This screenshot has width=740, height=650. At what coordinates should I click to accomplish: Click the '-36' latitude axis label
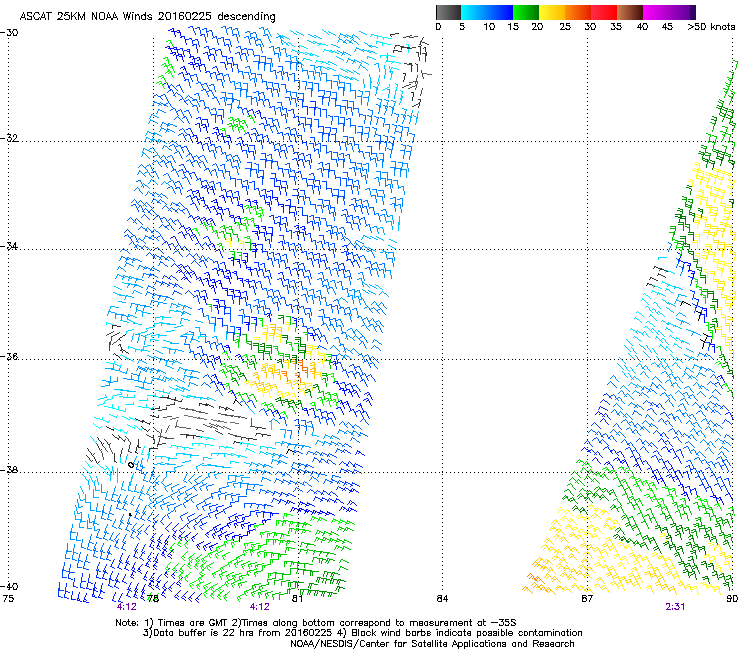click(9, 356)
